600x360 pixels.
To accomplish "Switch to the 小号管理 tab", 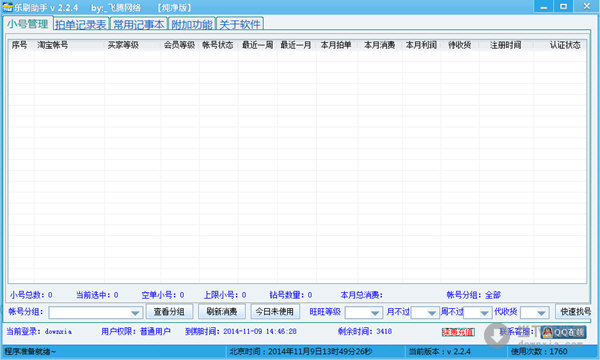I will point(27,24).
